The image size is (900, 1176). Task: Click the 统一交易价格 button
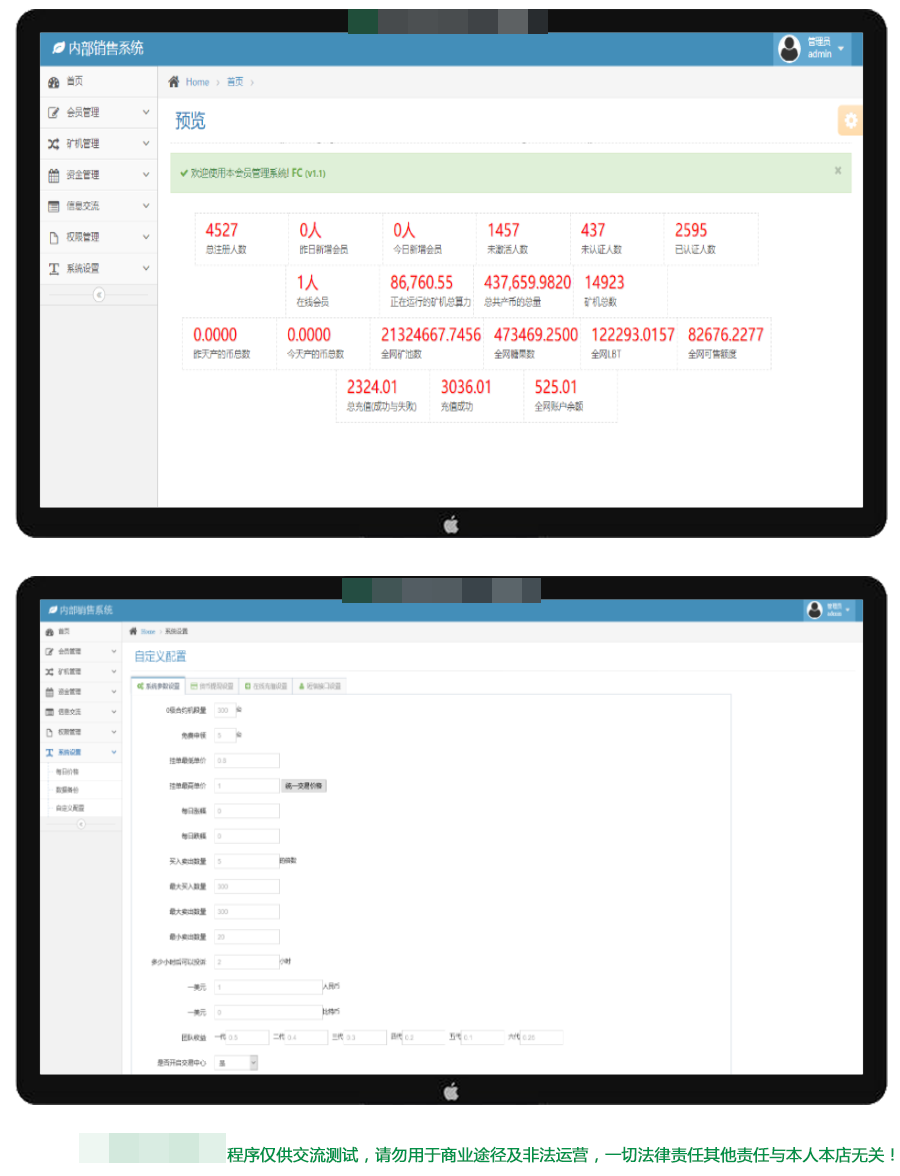(304, 786)
